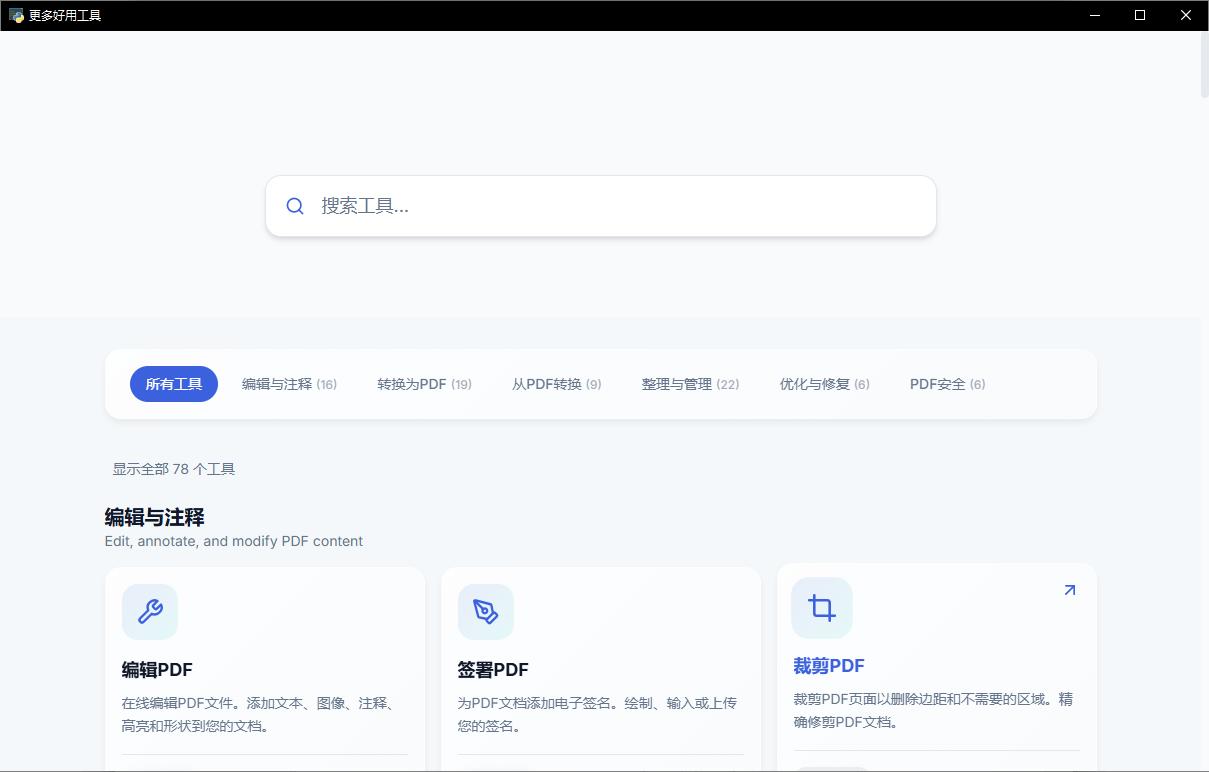Screen dimensions: 1209x772
Task: Open the 签署PDF tool card
Action: (600, 670)
